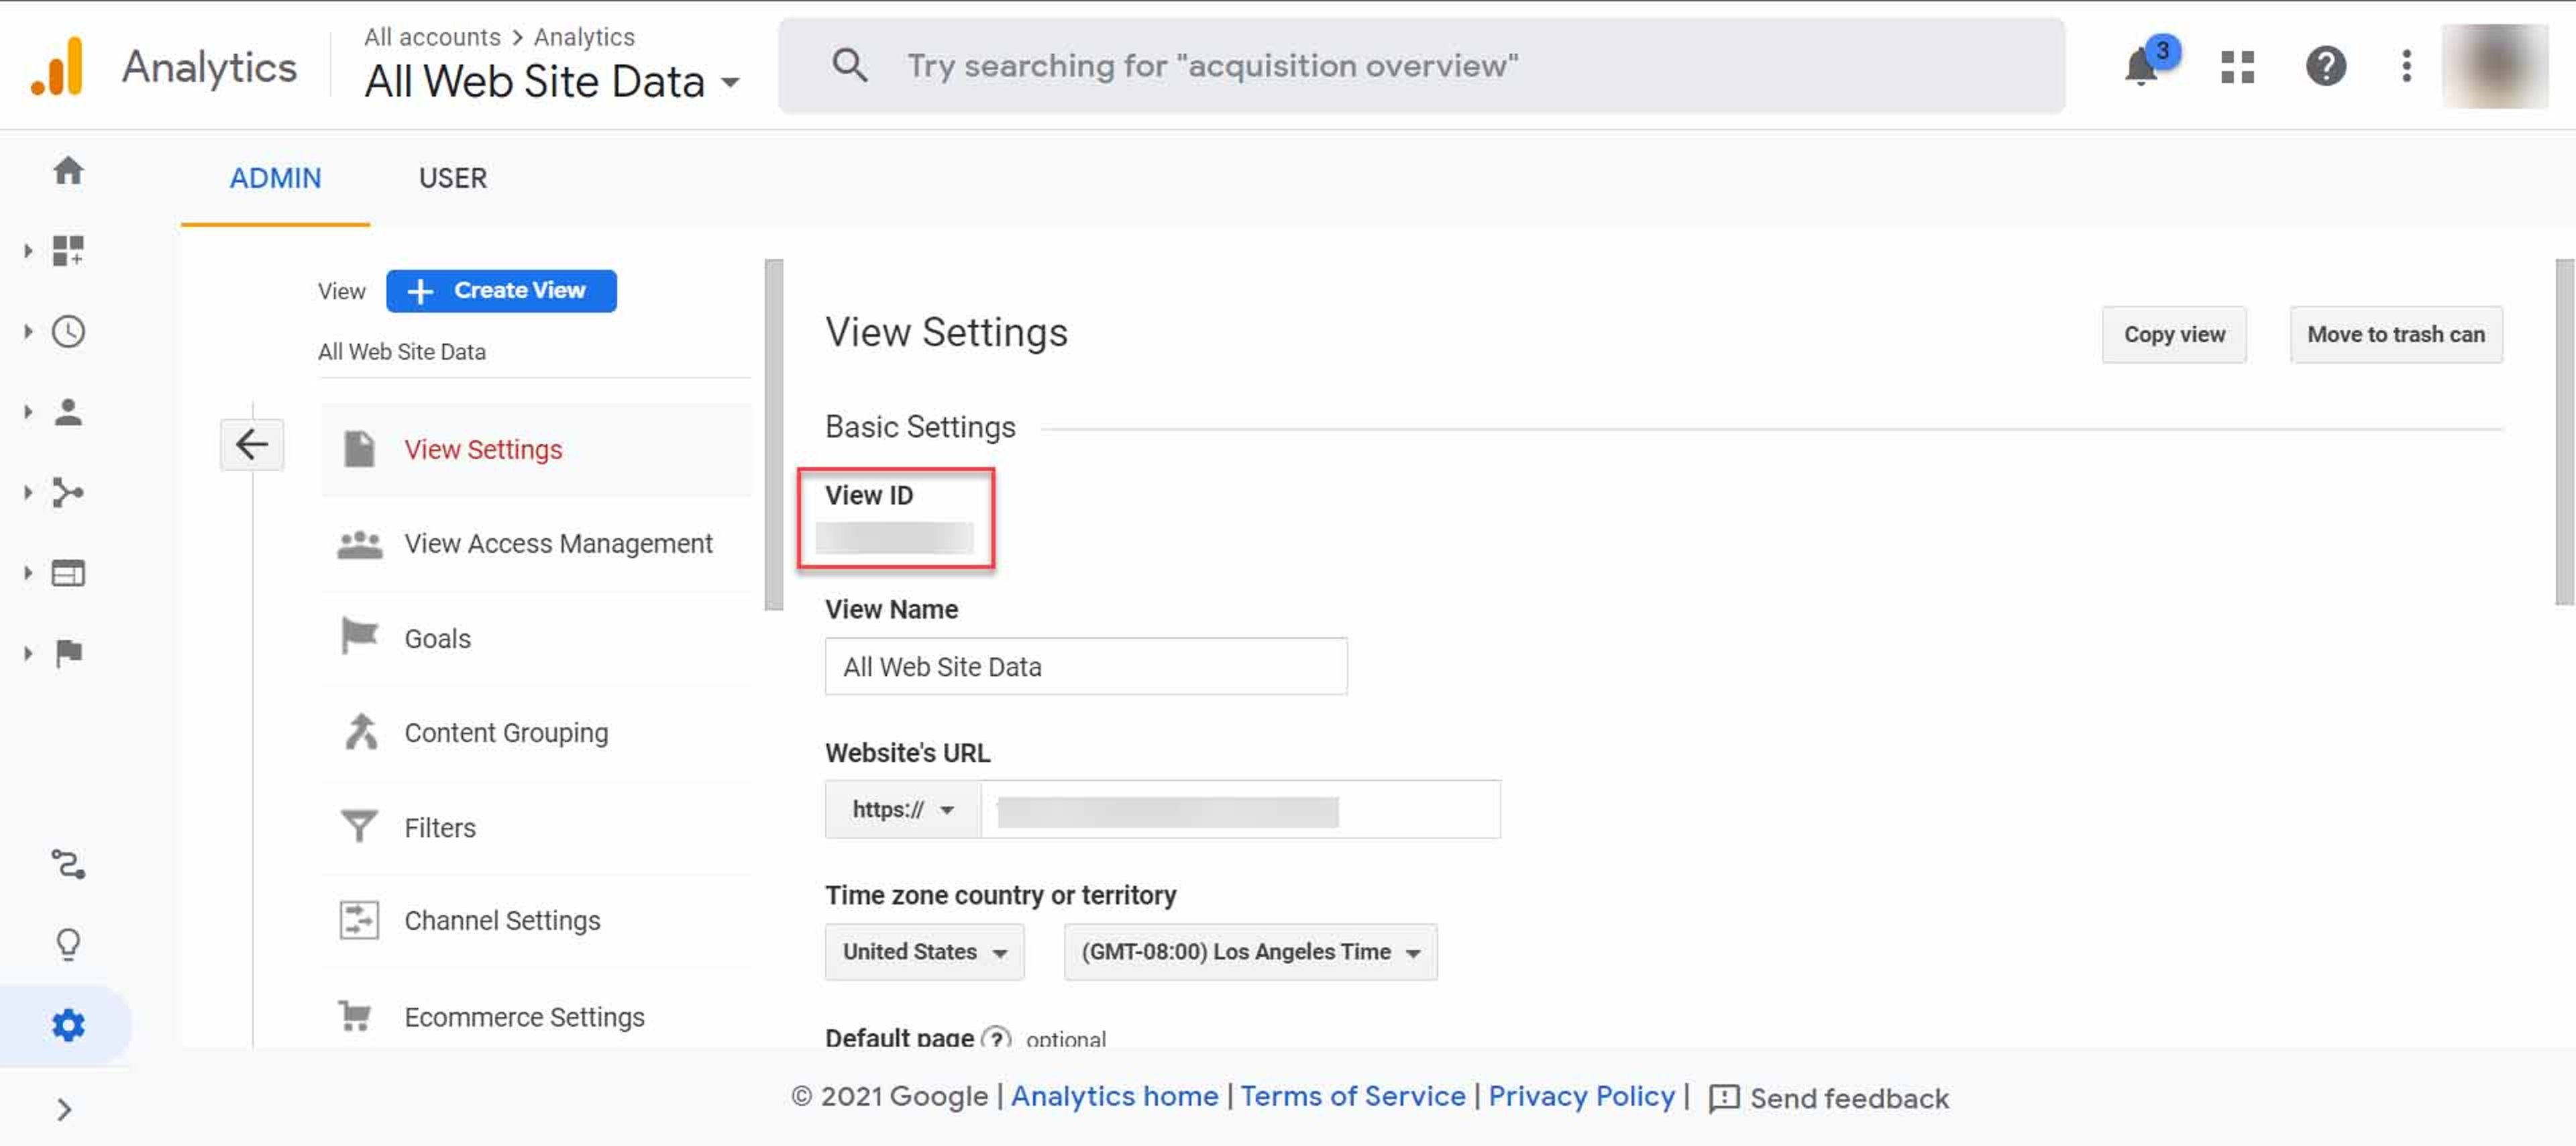Select Filters menu item

click(x=536, y=828)
